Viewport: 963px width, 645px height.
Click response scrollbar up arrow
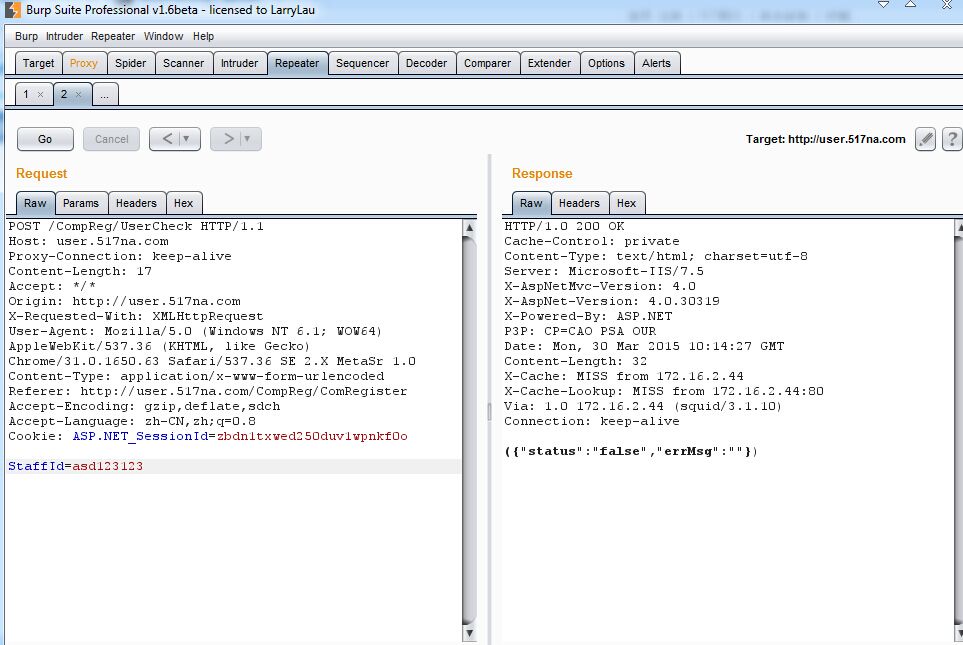click(959, 229)
